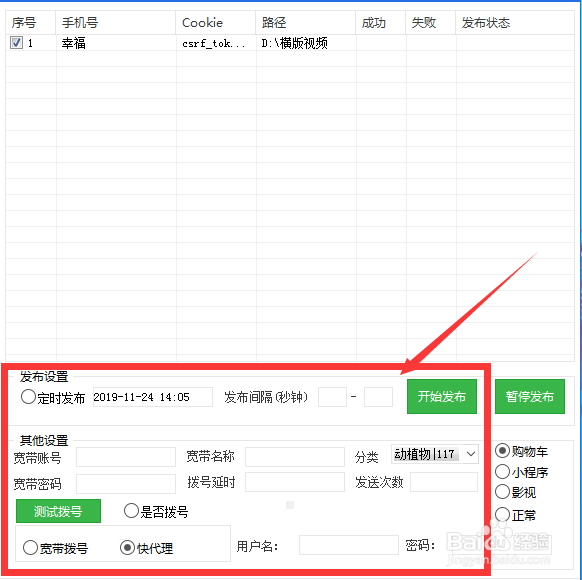The image size is (582, 580).
Task: Click the 开始发布 button
Action: pos(442,397)
